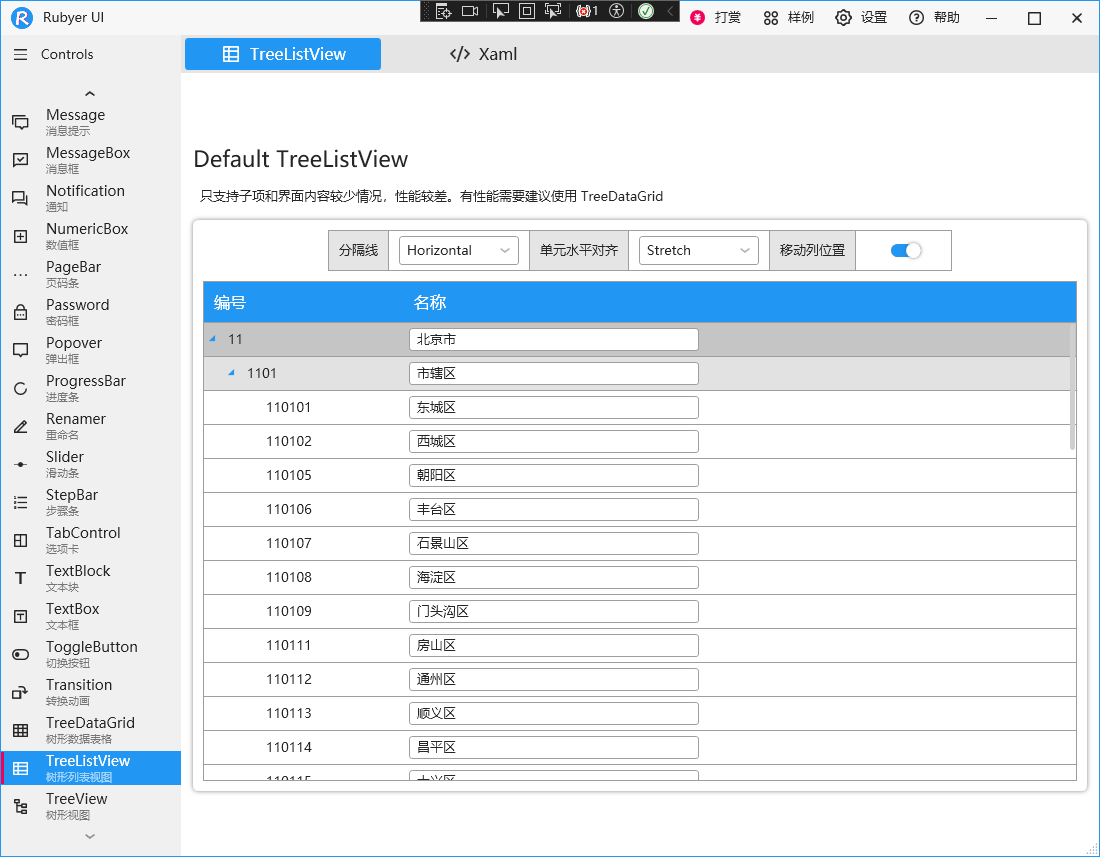Toggle the 移动列位置 switch off

pyautogui.click(x=905, y=251)
